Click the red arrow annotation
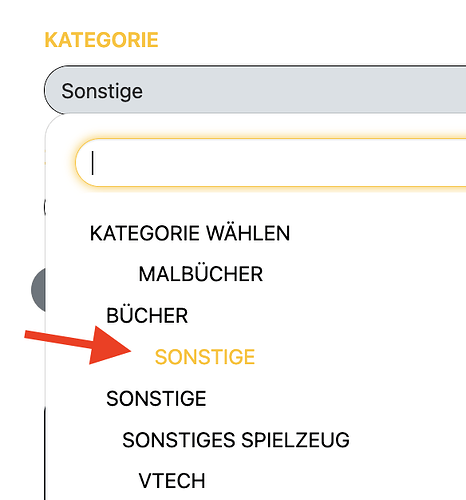Screen dimensions: 466x500 (77, 345)
